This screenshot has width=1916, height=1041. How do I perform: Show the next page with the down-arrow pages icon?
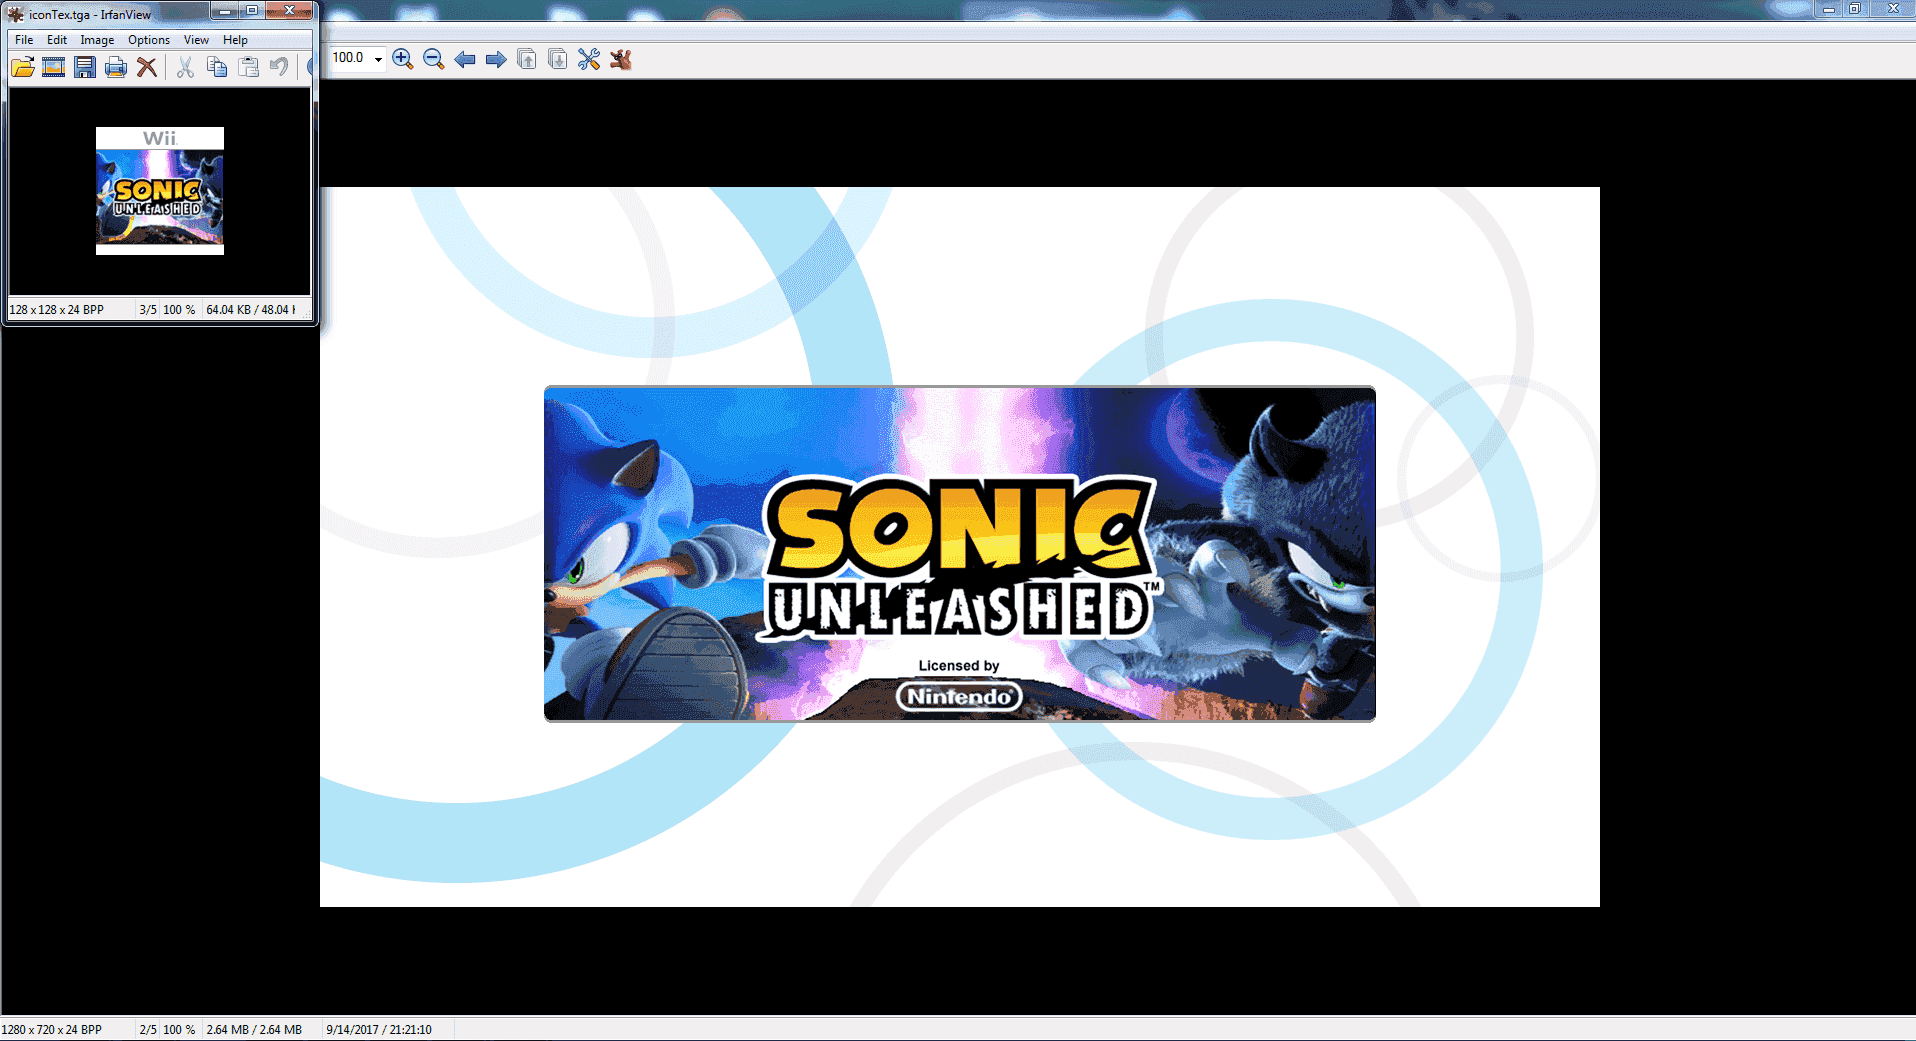[558, 59]
